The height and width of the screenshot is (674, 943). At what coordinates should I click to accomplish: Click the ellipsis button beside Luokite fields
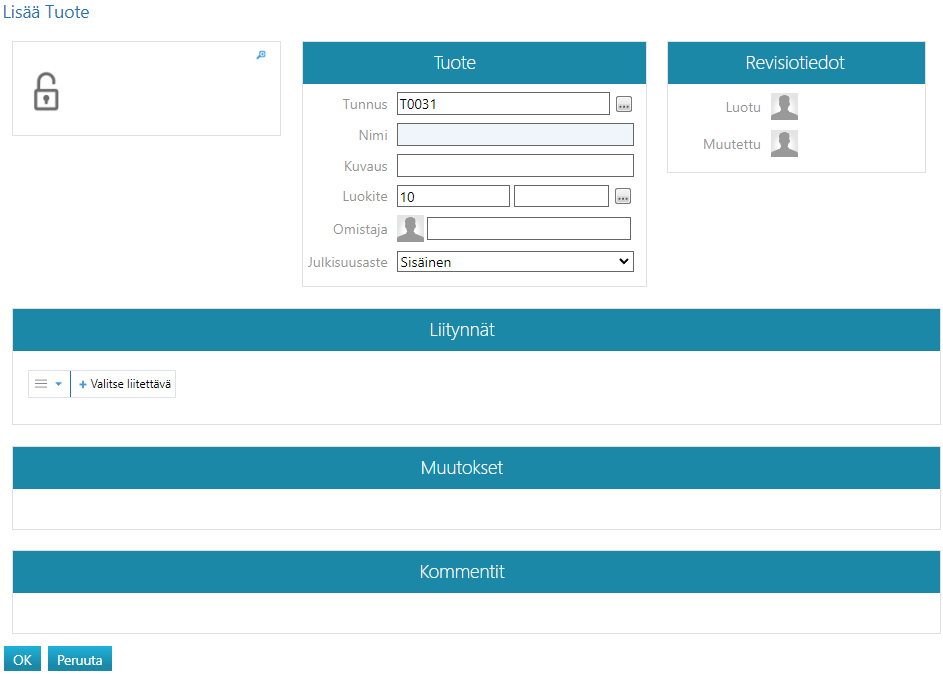pyautogui.click(x=624, y=197)
